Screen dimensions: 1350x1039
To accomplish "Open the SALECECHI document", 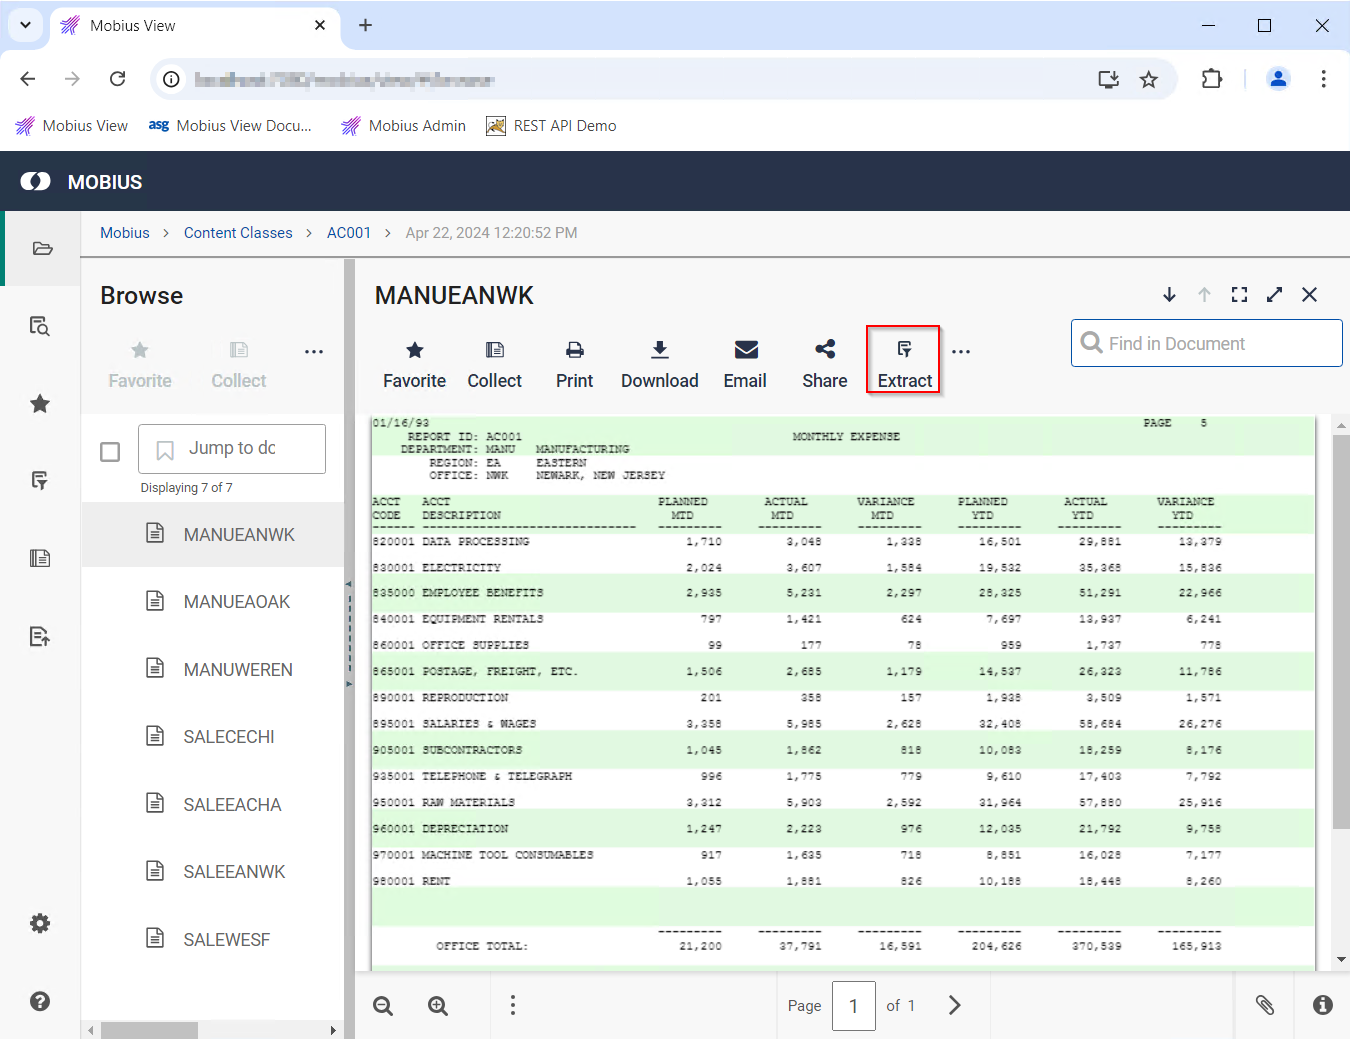I will [228, 737].
